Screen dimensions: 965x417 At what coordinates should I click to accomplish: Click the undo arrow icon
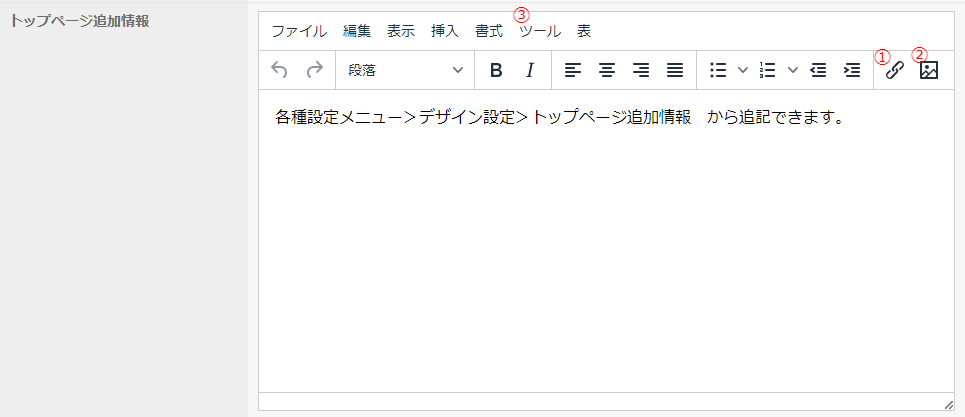pyautogui.click(x=280, y=70)
